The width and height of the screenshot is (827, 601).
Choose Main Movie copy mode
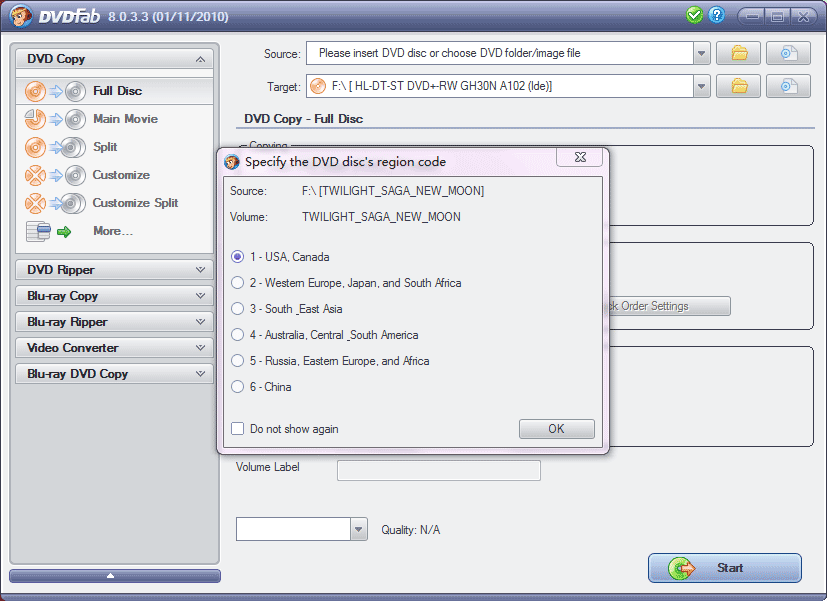(114, 119)
